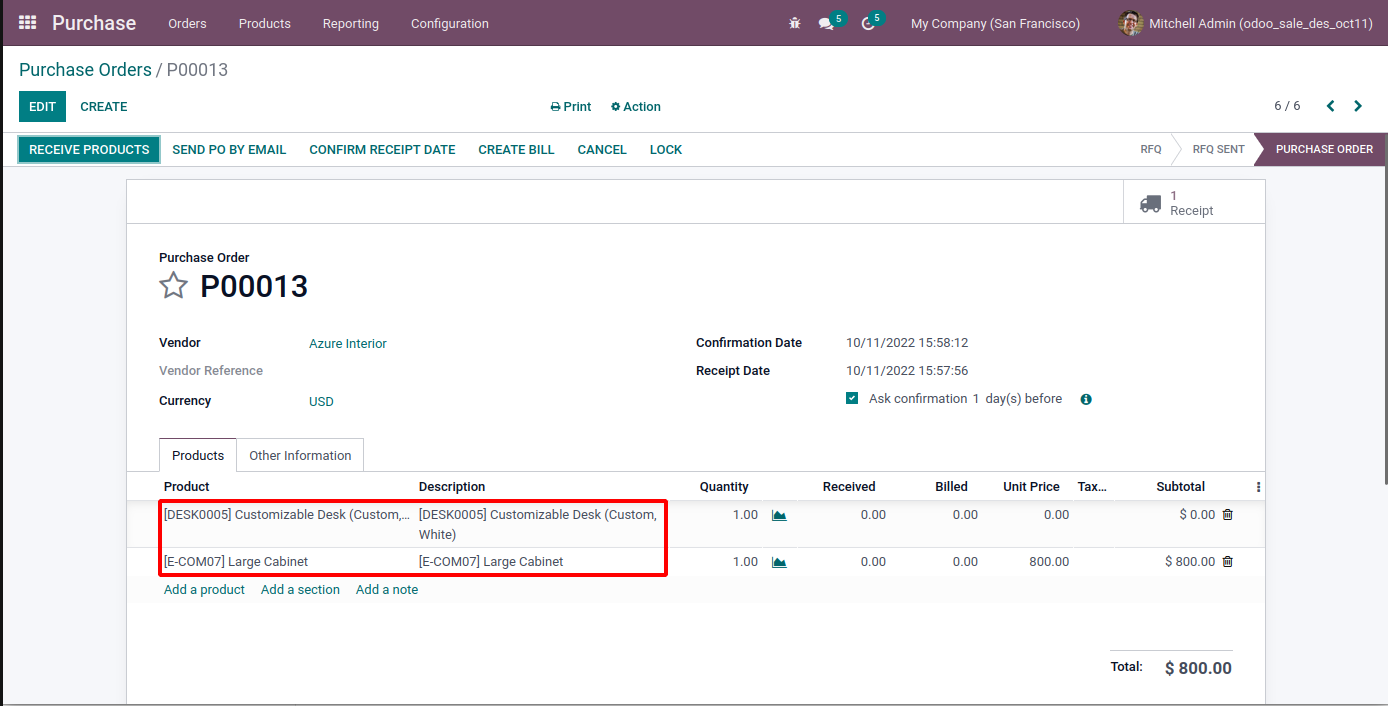Switch to the Other Information tab
The height and width of the screenshot is (706, 1388).
point(300,455)
